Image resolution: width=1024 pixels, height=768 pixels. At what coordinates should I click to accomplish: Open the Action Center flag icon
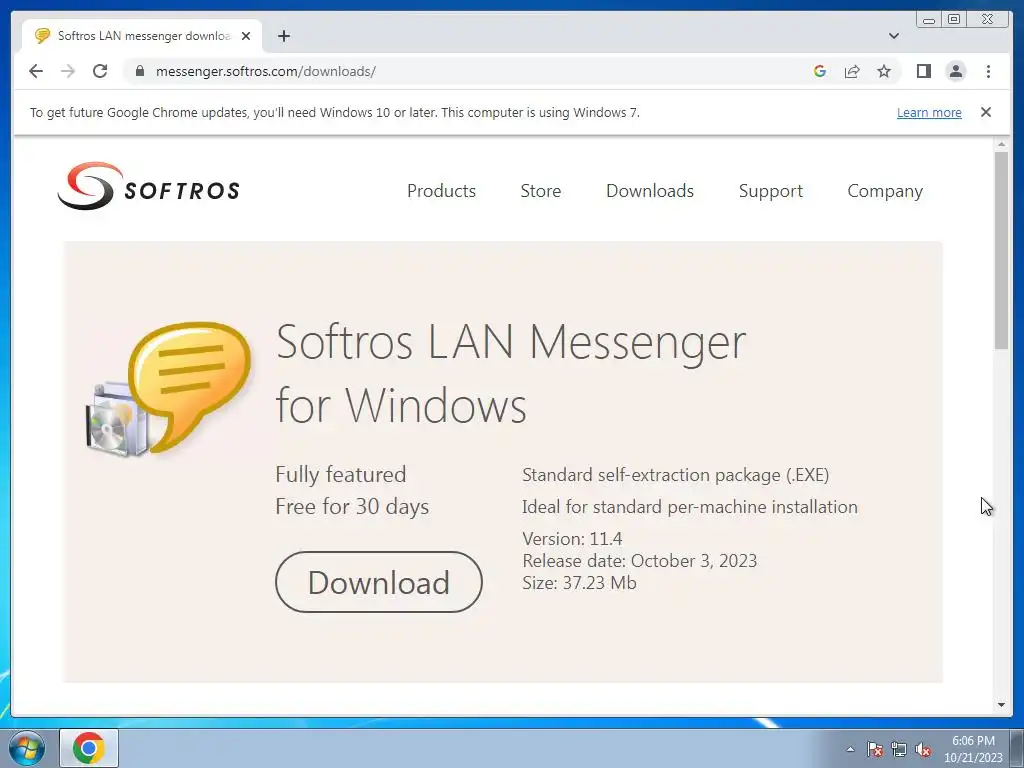click(x=874, y=749)
